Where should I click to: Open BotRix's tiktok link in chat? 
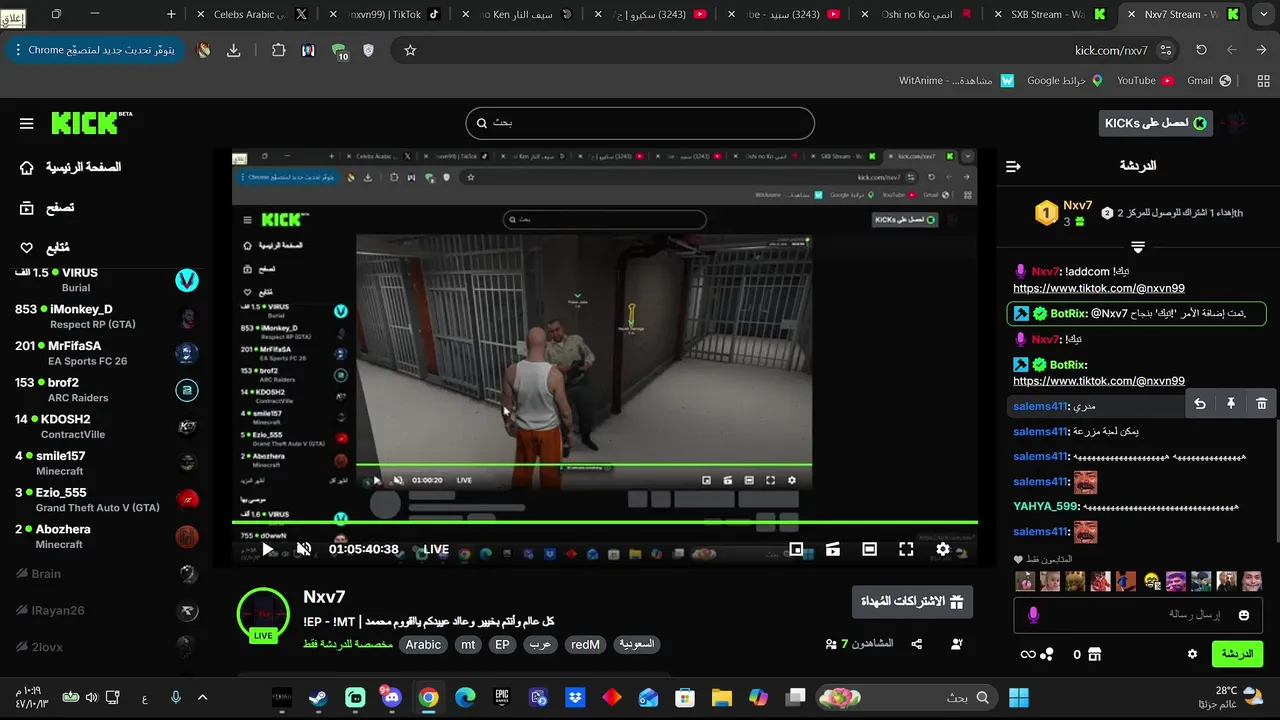point(1099,381)
